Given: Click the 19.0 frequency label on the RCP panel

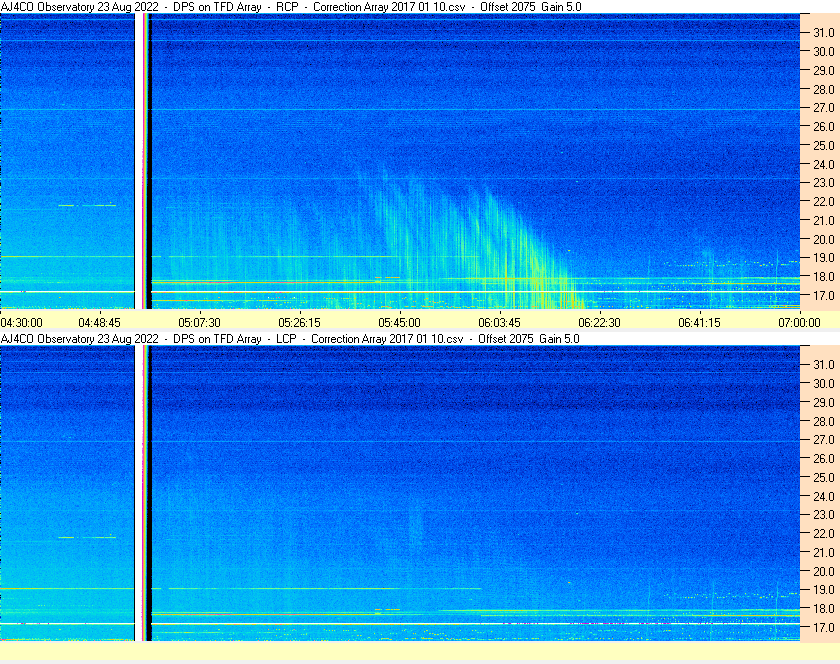Looking at the screenshot, I should pos(824,258).
